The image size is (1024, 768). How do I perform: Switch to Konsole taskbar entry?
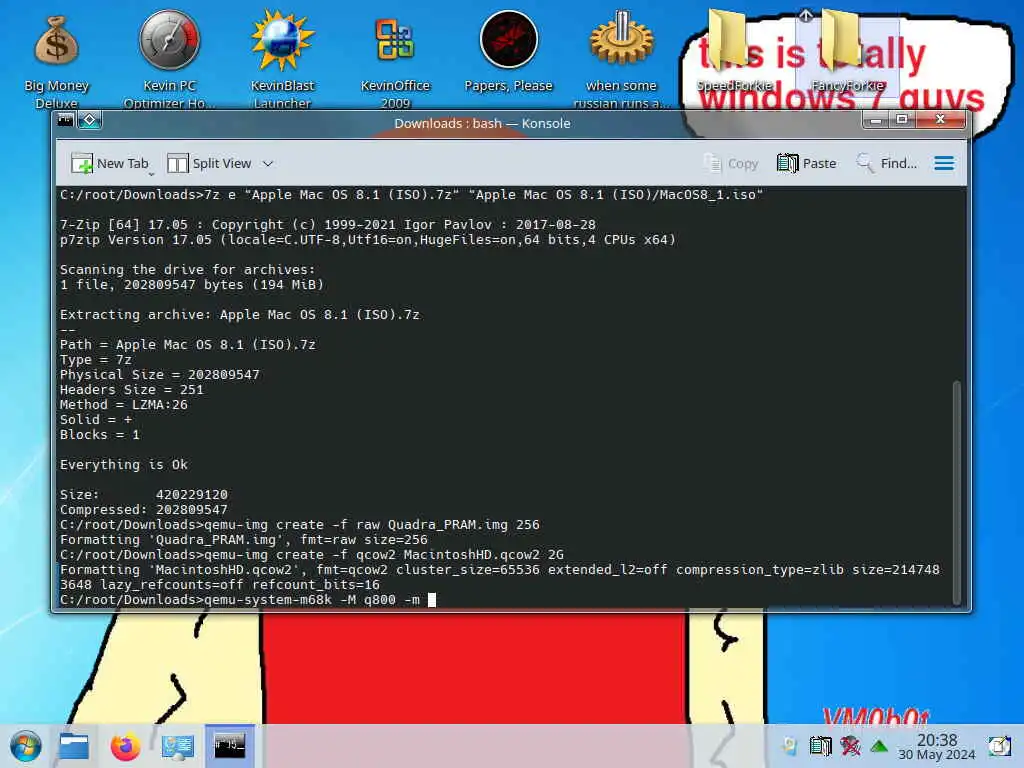(x=229, y=746)
